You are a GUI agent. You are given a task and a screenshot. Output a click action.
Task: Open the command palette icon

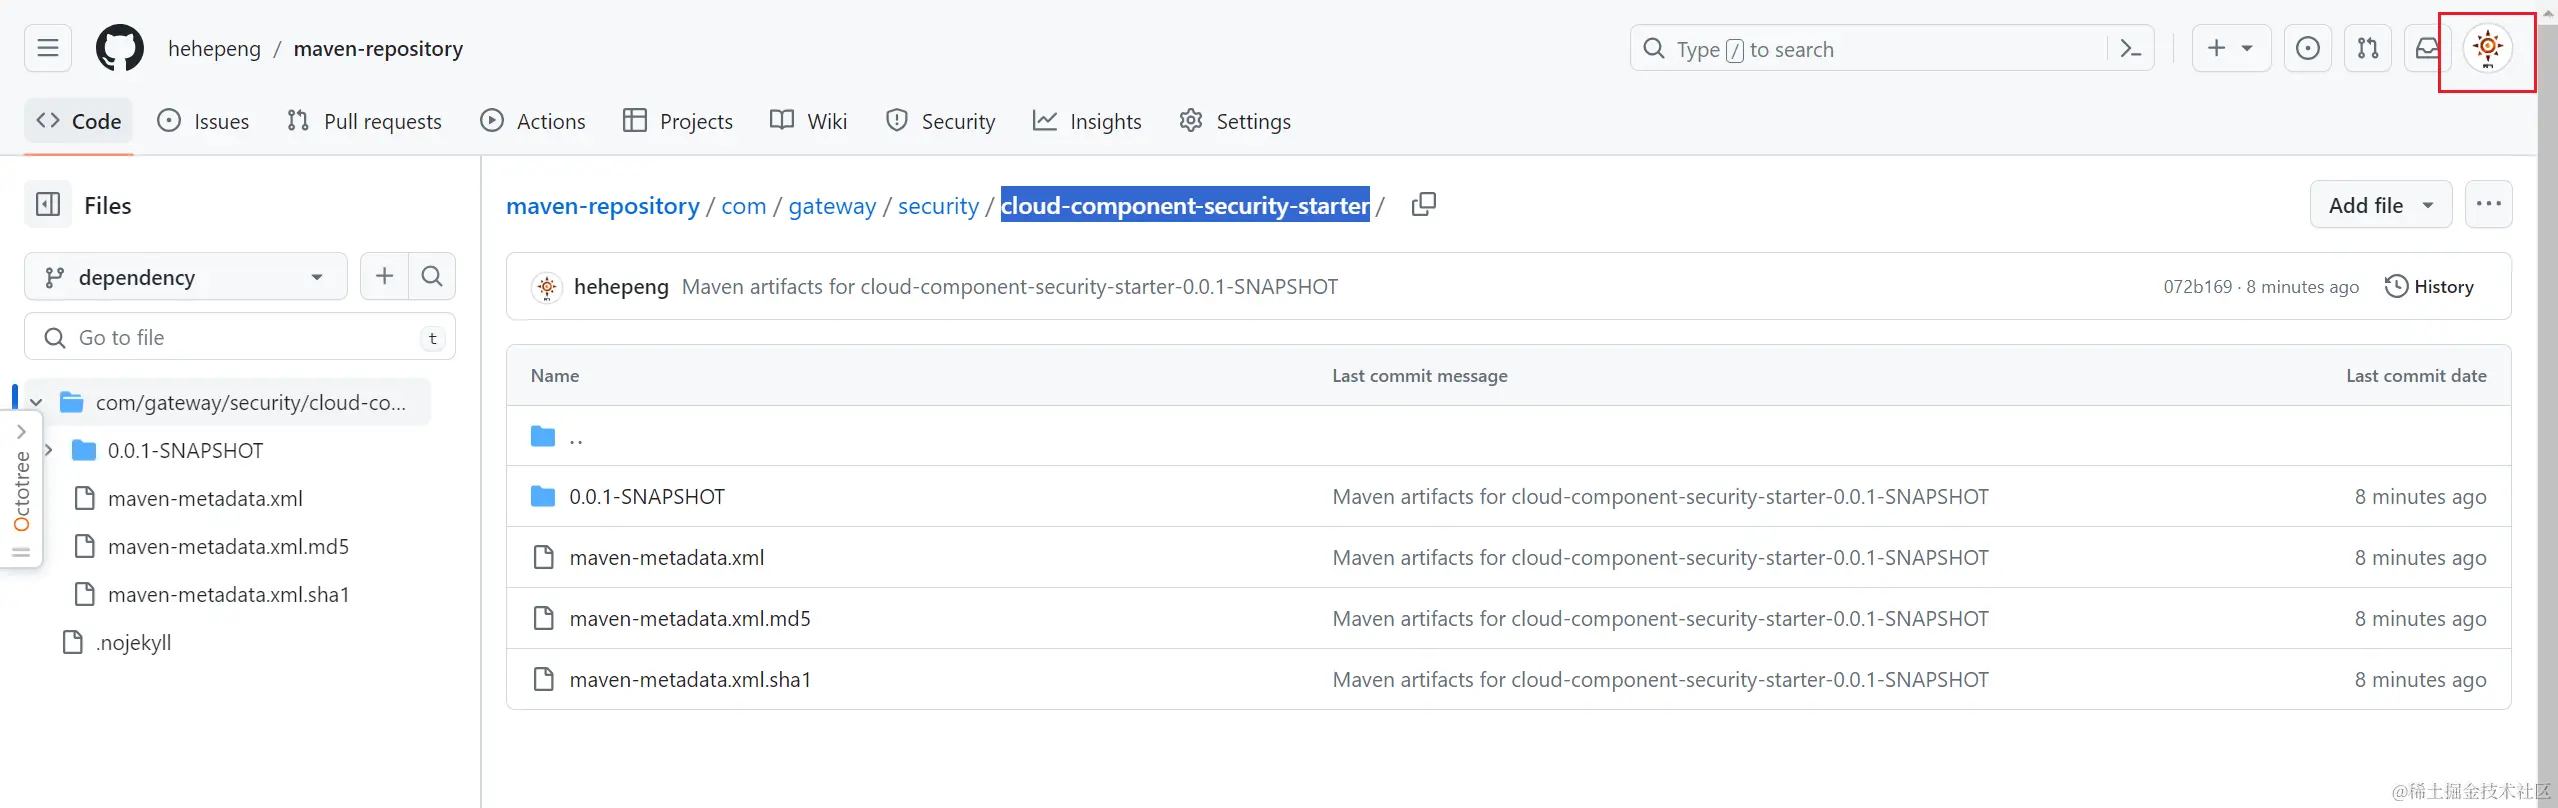point(2130,48)
